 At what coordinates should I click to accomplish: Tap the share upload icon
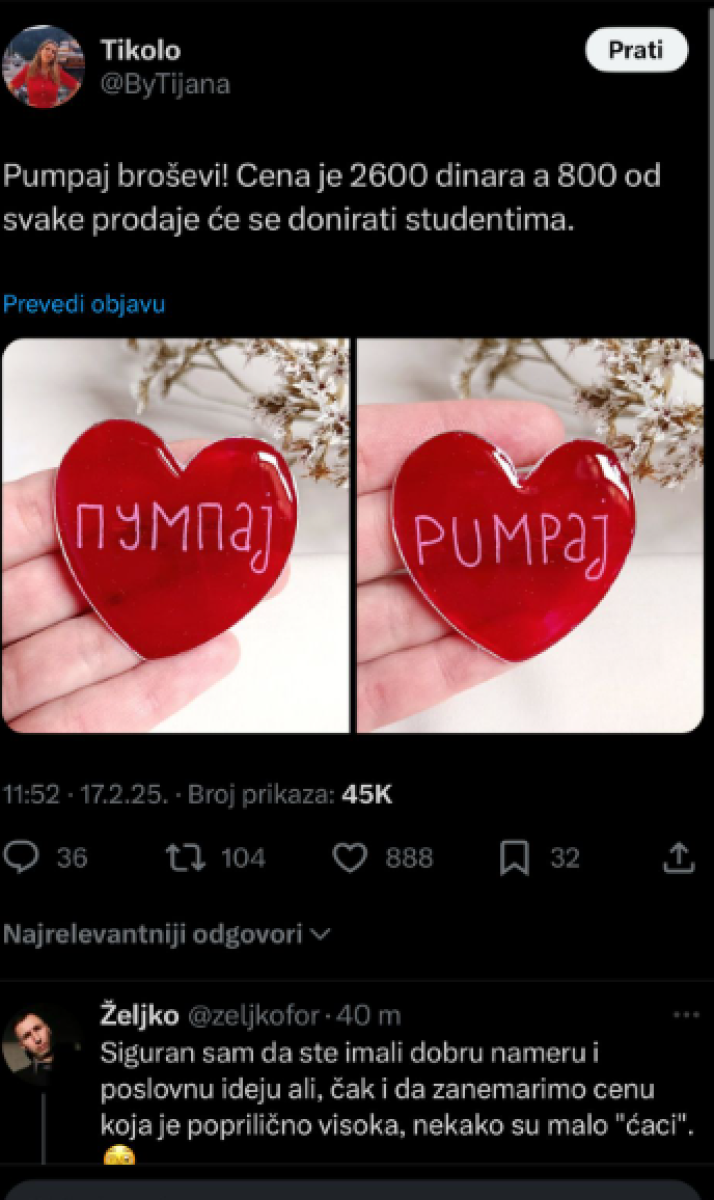pos(679,856)
